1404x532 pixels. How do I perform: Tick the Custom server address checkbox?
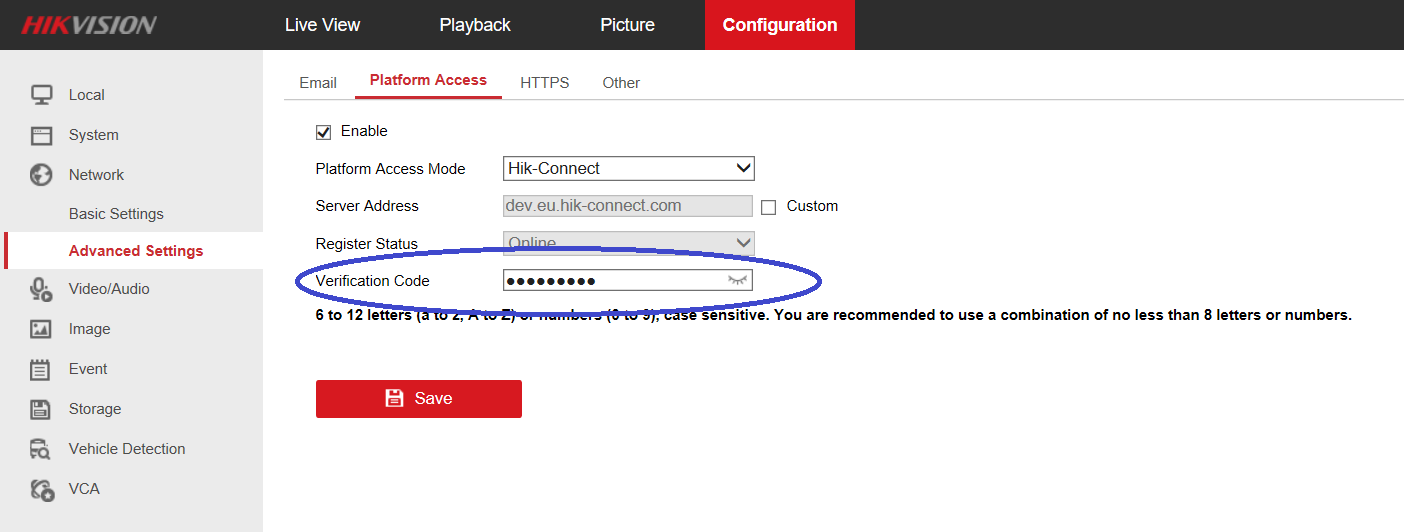coord(768,207)
